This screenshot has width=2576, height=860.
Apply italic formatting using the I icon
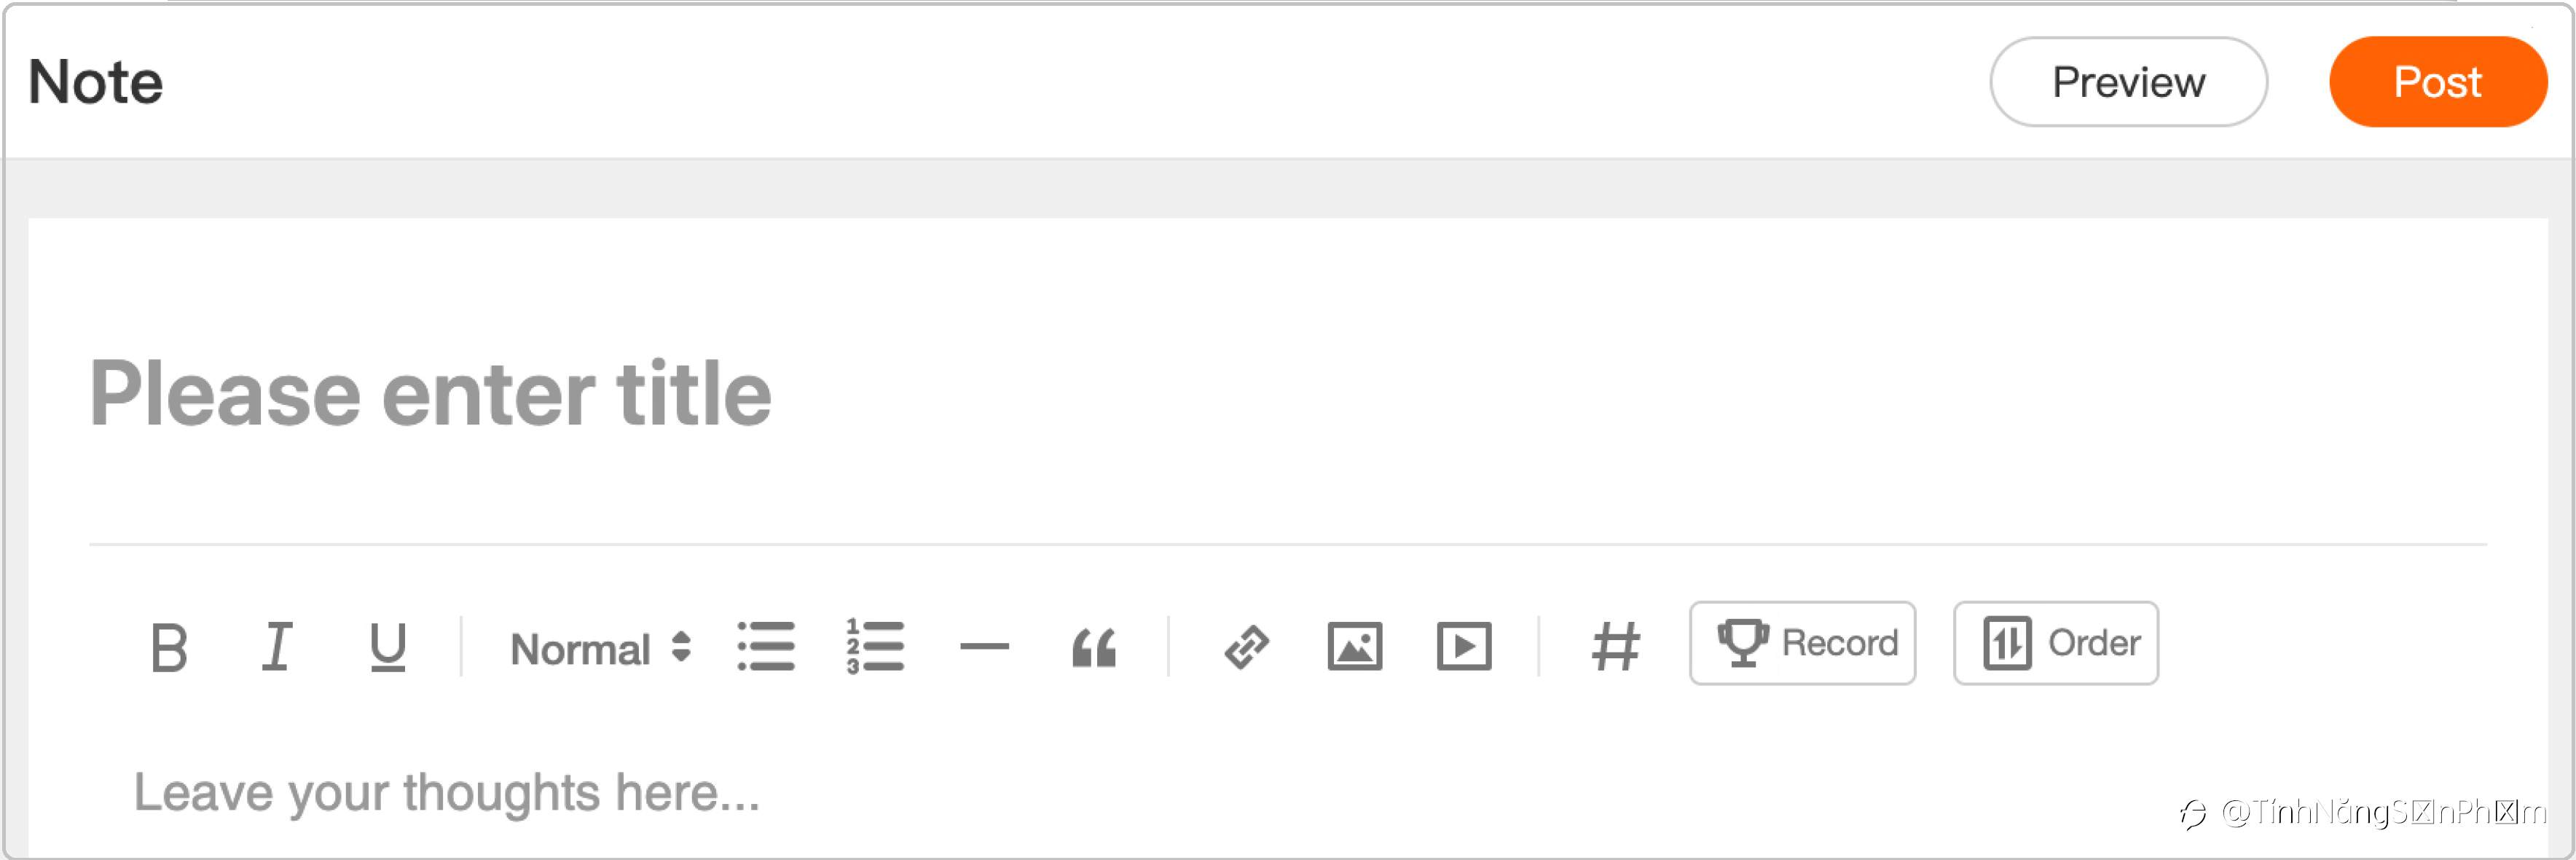tap(277, 647)
